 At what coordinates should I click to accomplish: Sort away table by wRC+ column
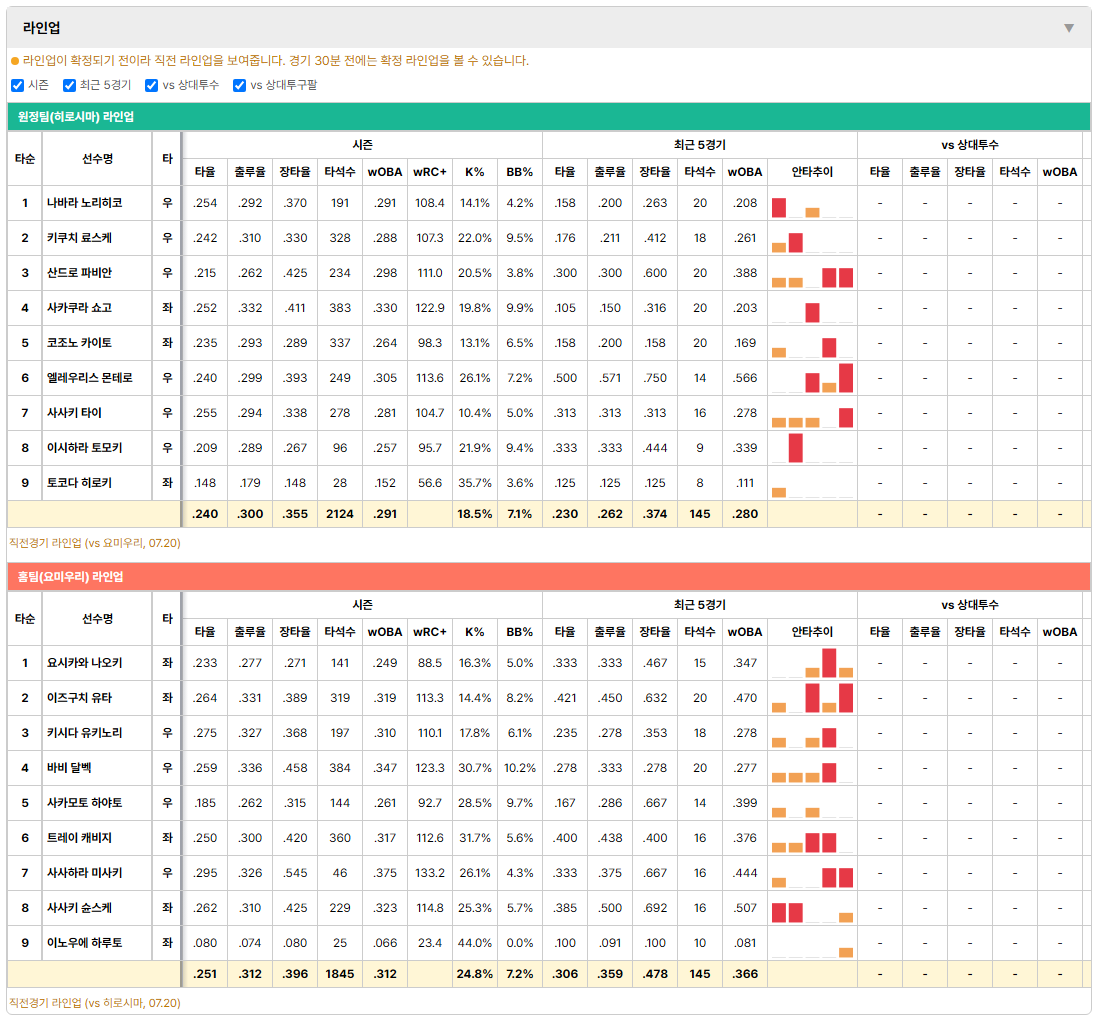tap(429, 172)
